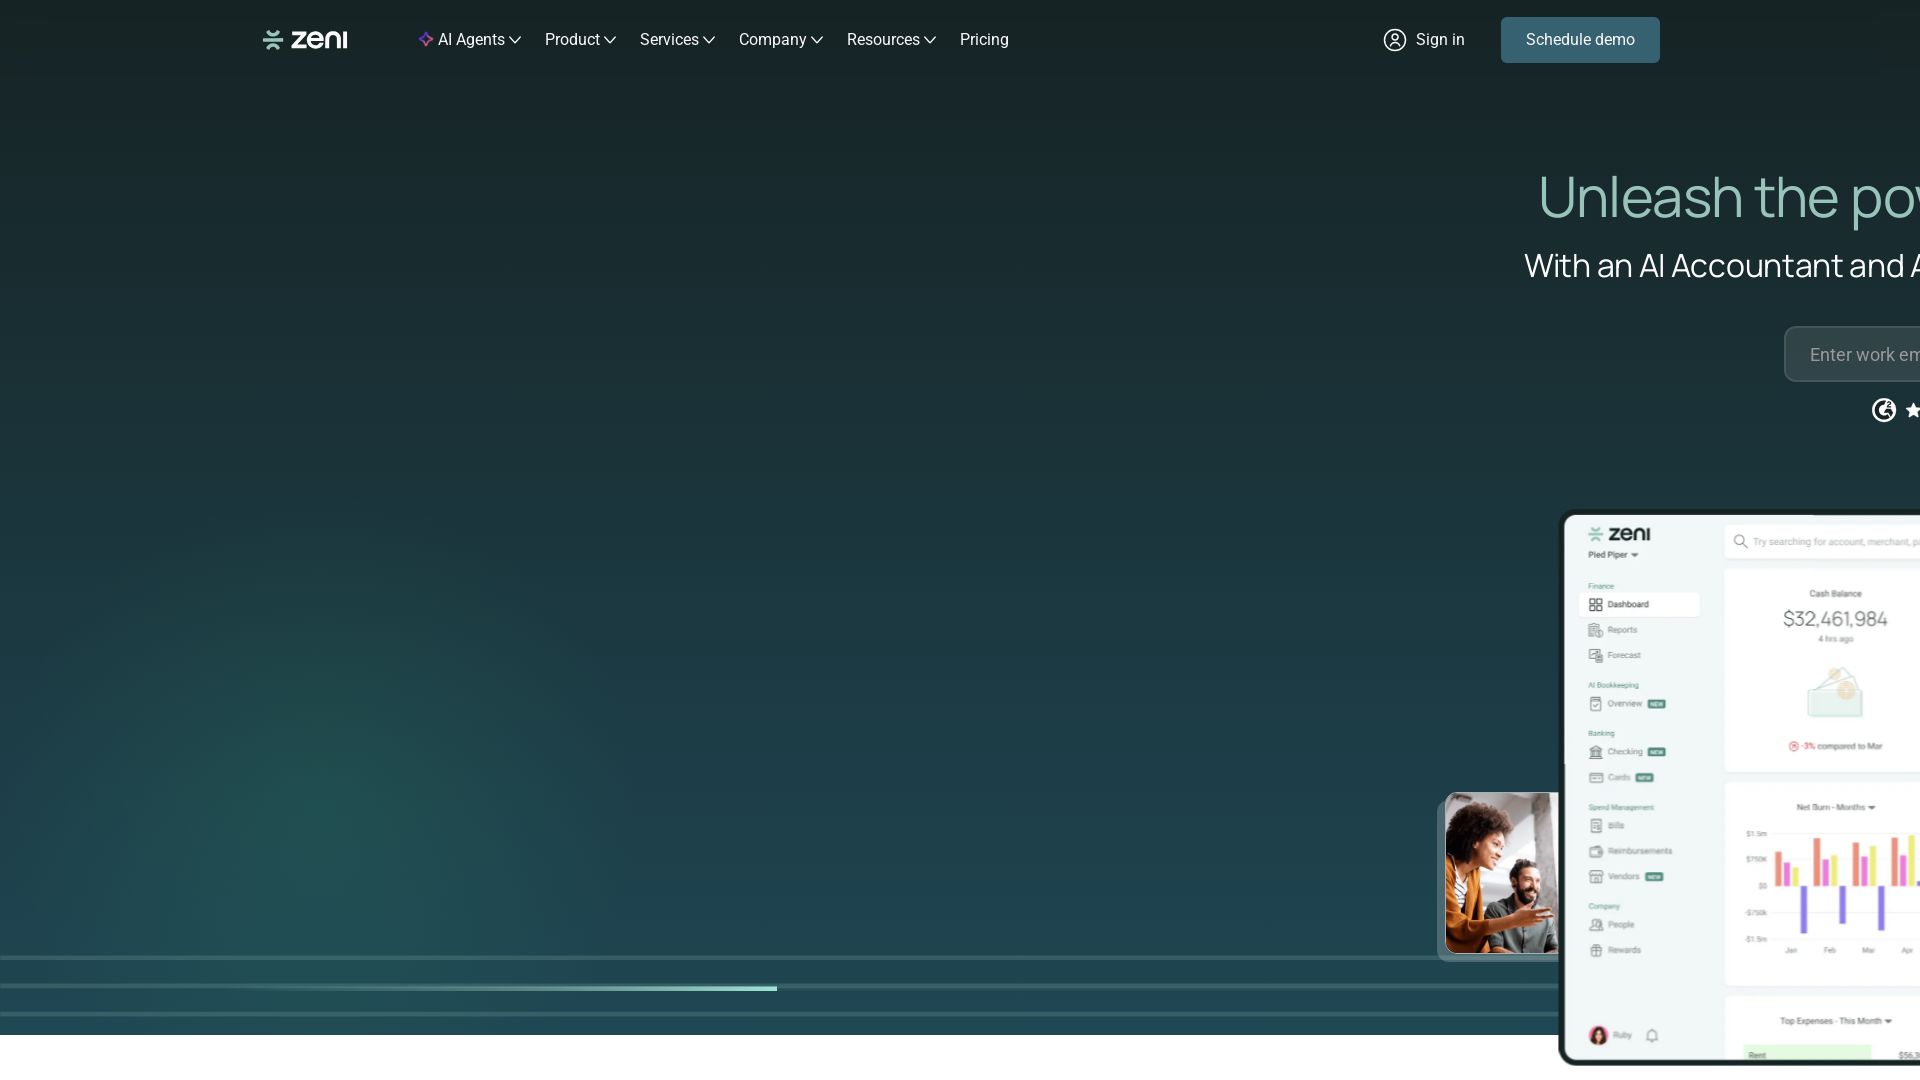The height and width of the screenshot is (1080, 1920).
Task: Click the wallet illustration in Cash Balance card
Action: [x=1835, y=692]
